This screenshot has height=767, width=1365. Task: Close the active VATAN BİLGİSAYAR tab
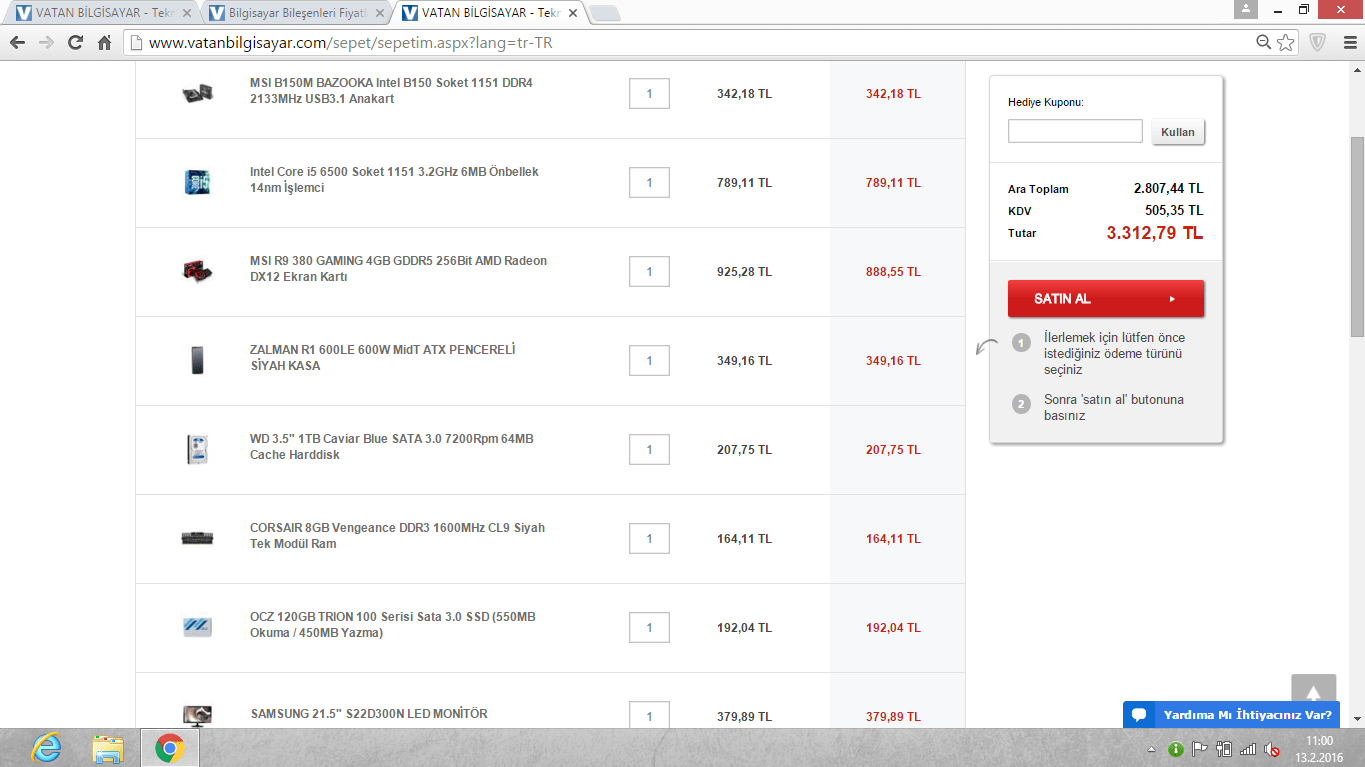coord(573,13)
